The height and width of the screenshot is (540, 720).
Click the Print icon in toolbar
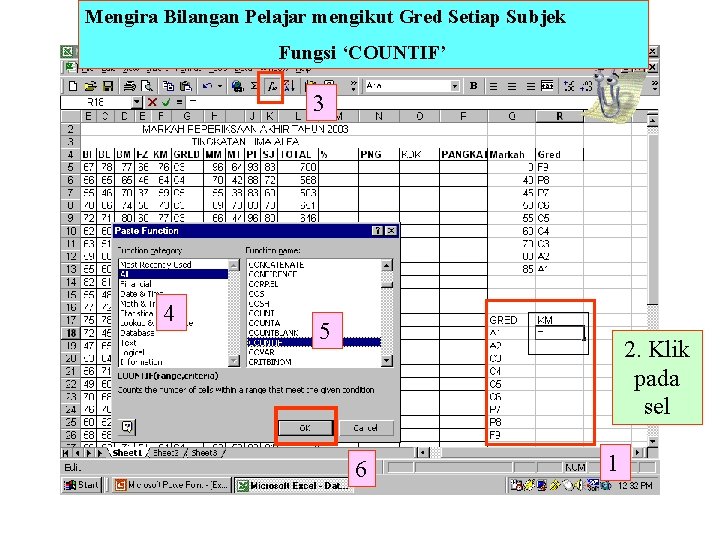pos(129,86)
